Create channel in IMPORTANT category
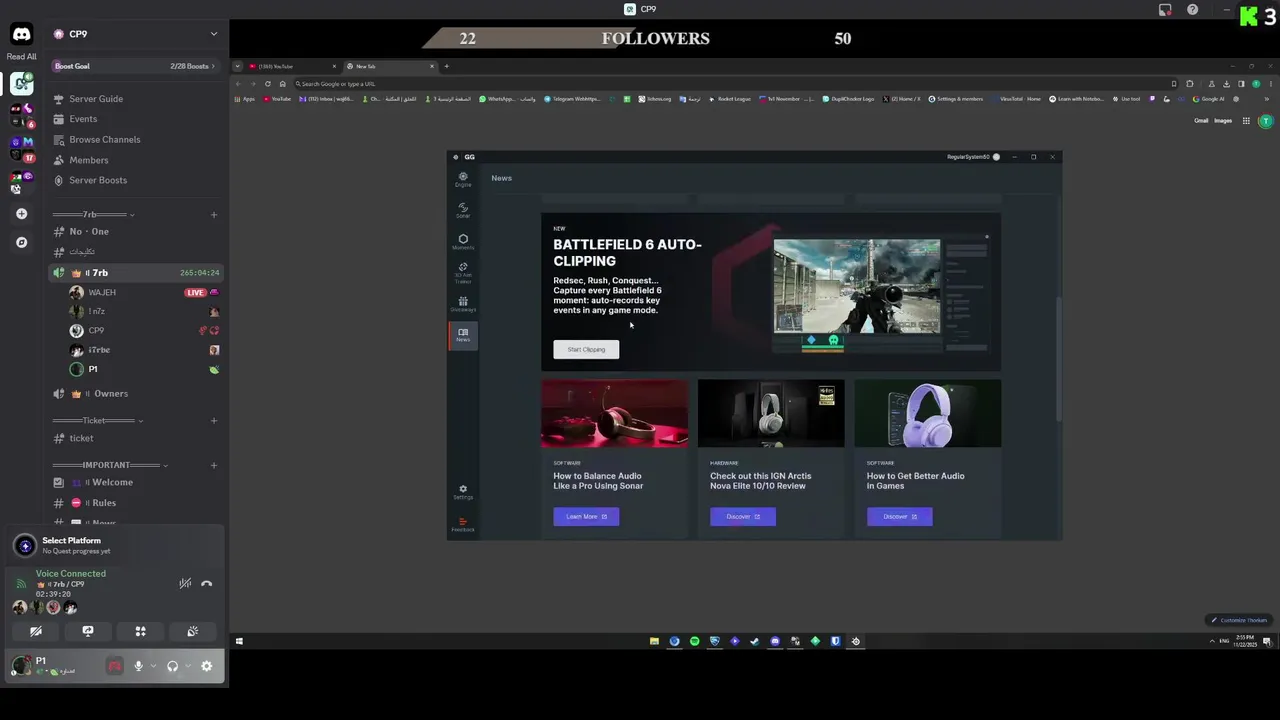Screen dimensions: 1280x720 [213, 465]
